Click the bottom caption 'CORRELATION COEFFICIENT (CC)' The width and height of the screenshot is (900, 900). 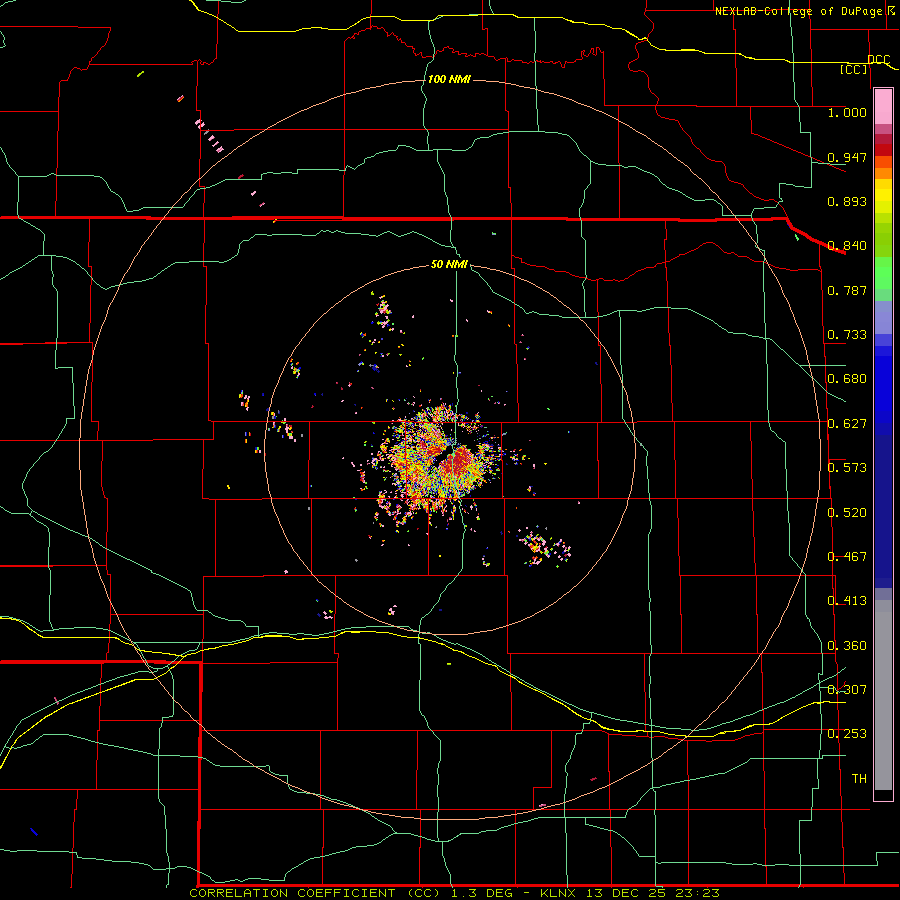[x=315, y=893]
